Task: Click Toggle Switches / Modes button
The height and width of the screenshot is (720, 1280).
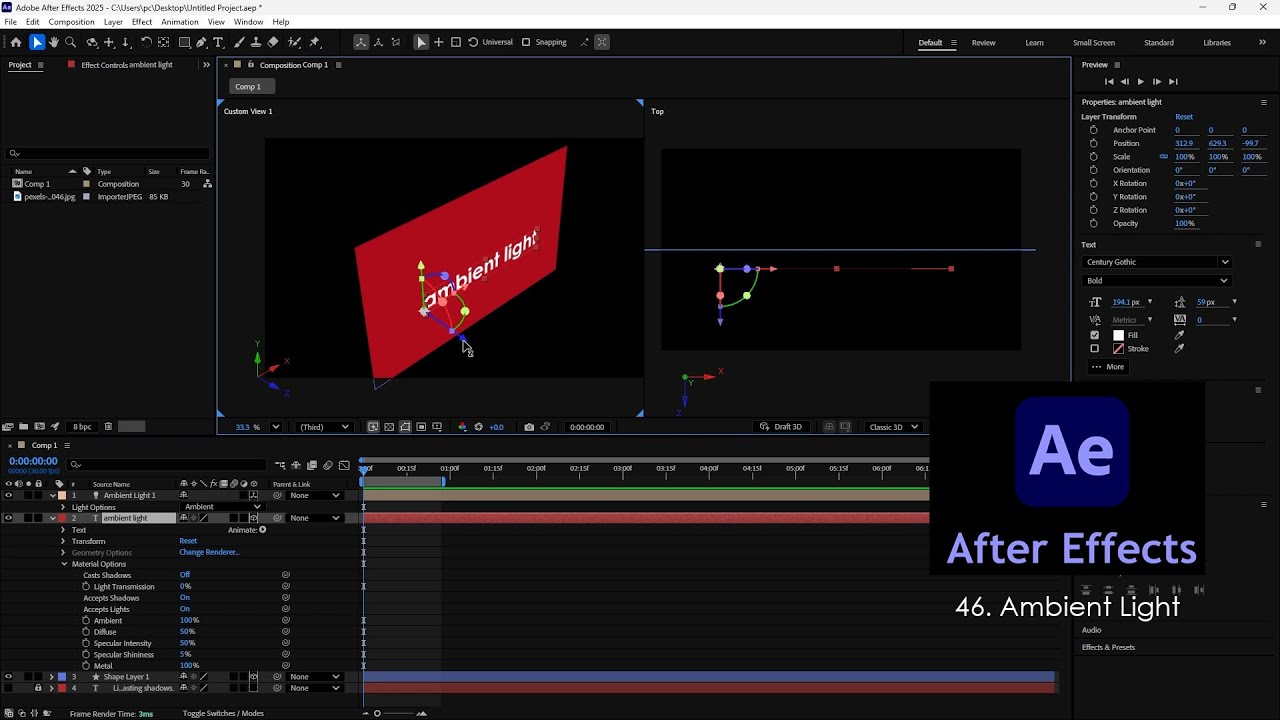Action: 223,713
